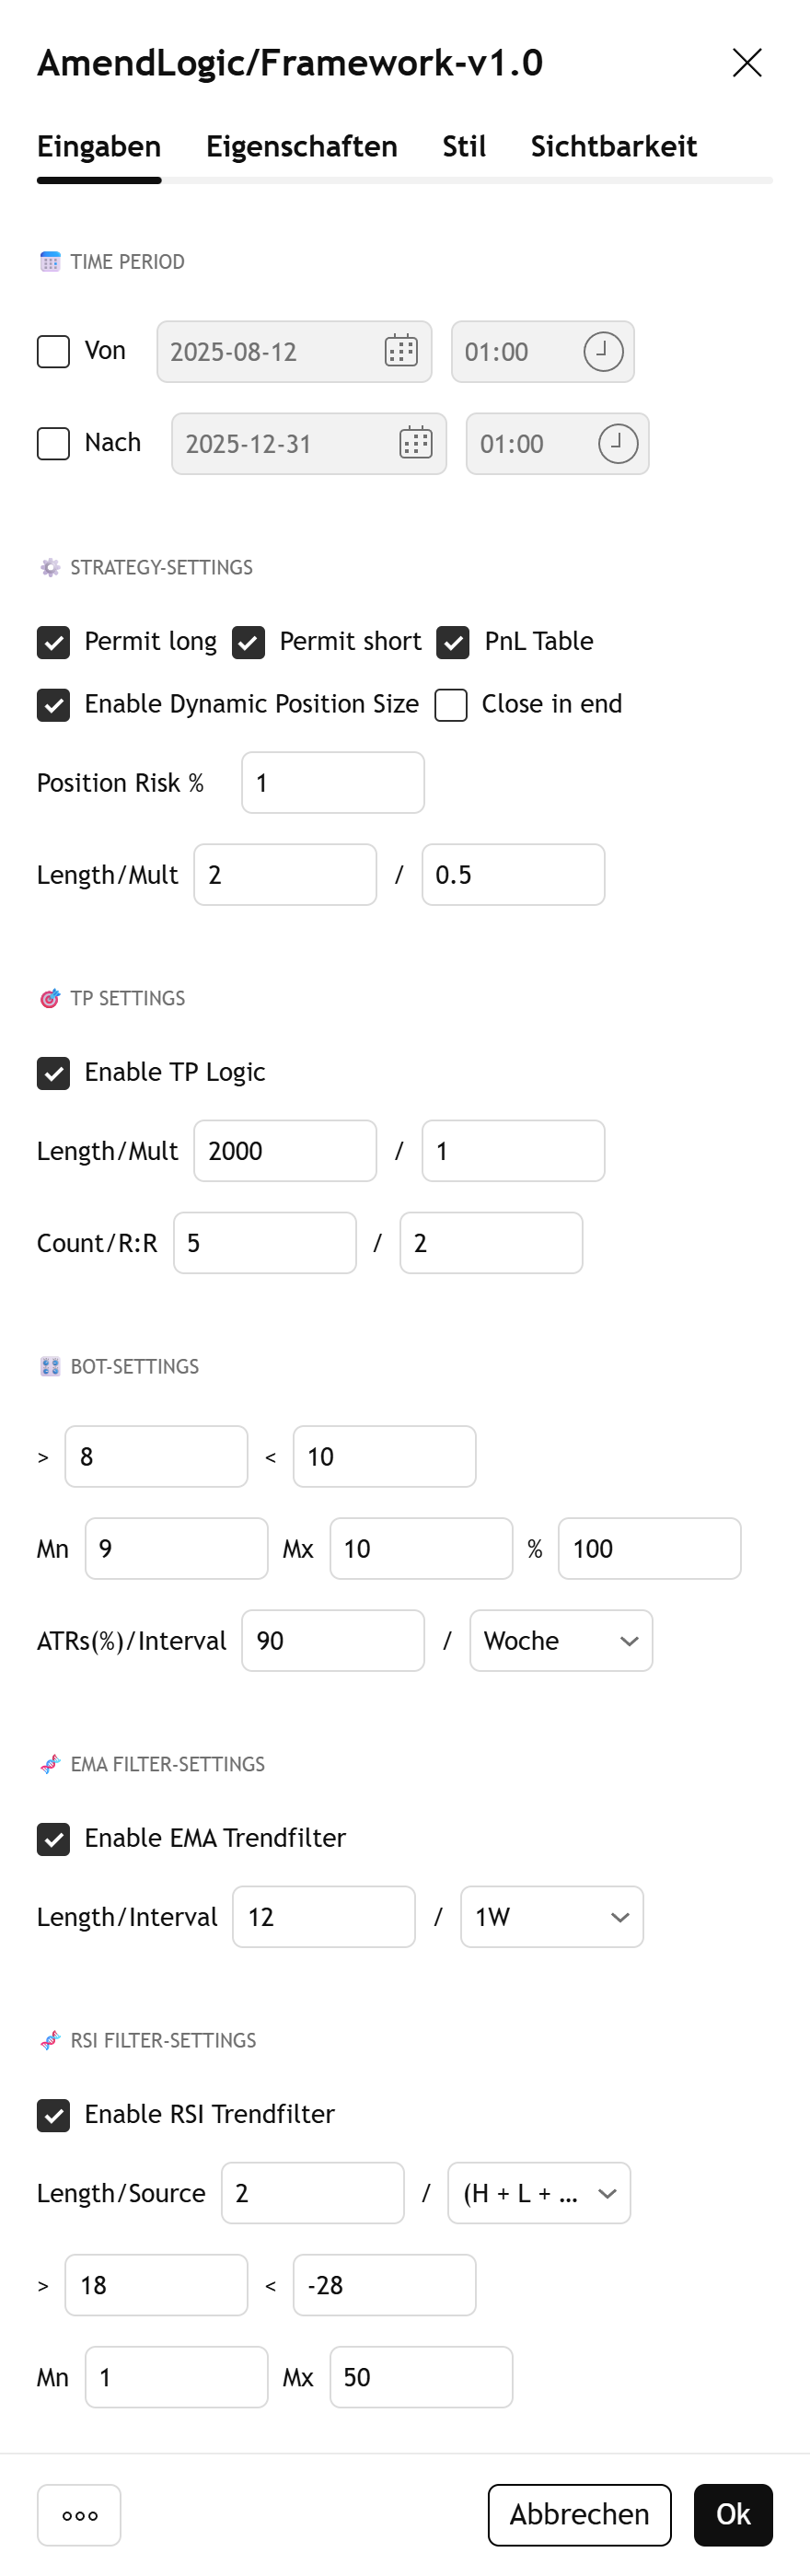This screenshot has height=2576, width=810.
Task: Click the gear icon beside STRATEGY-SETTINGS
Action: click(50, 568)
